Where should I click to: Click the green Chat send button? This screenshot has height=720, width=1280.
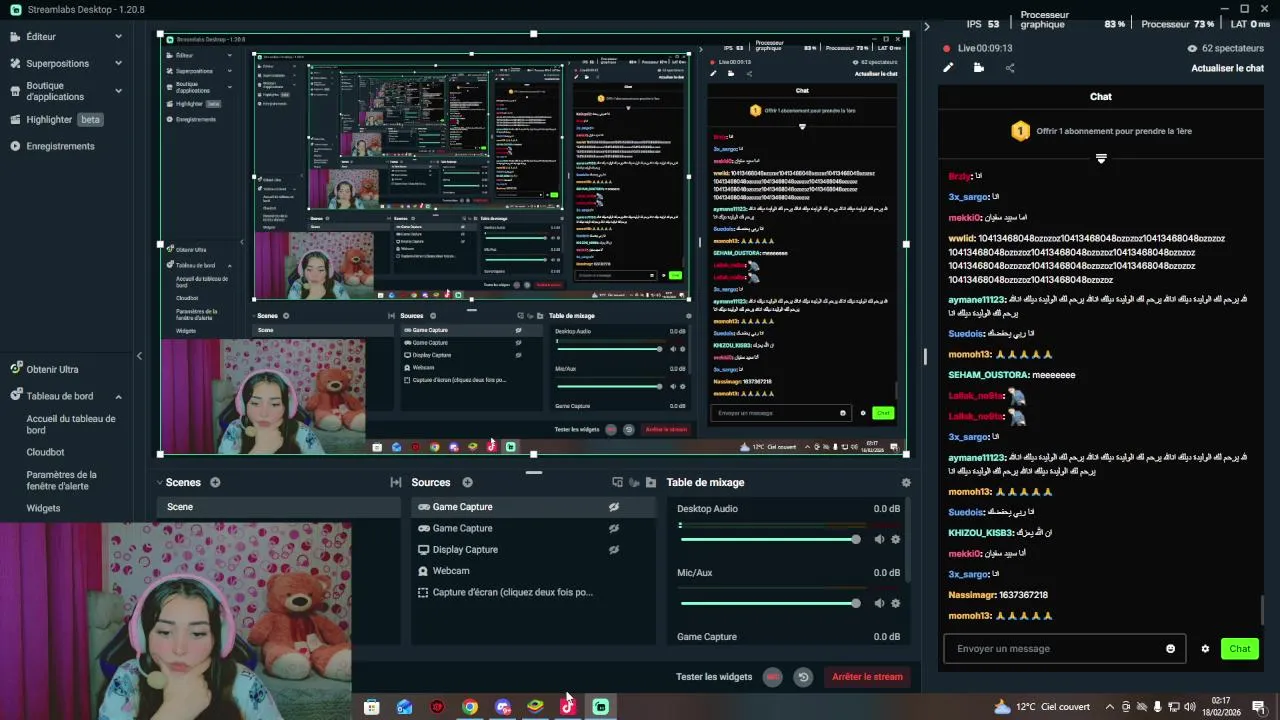click(1240, 649)
